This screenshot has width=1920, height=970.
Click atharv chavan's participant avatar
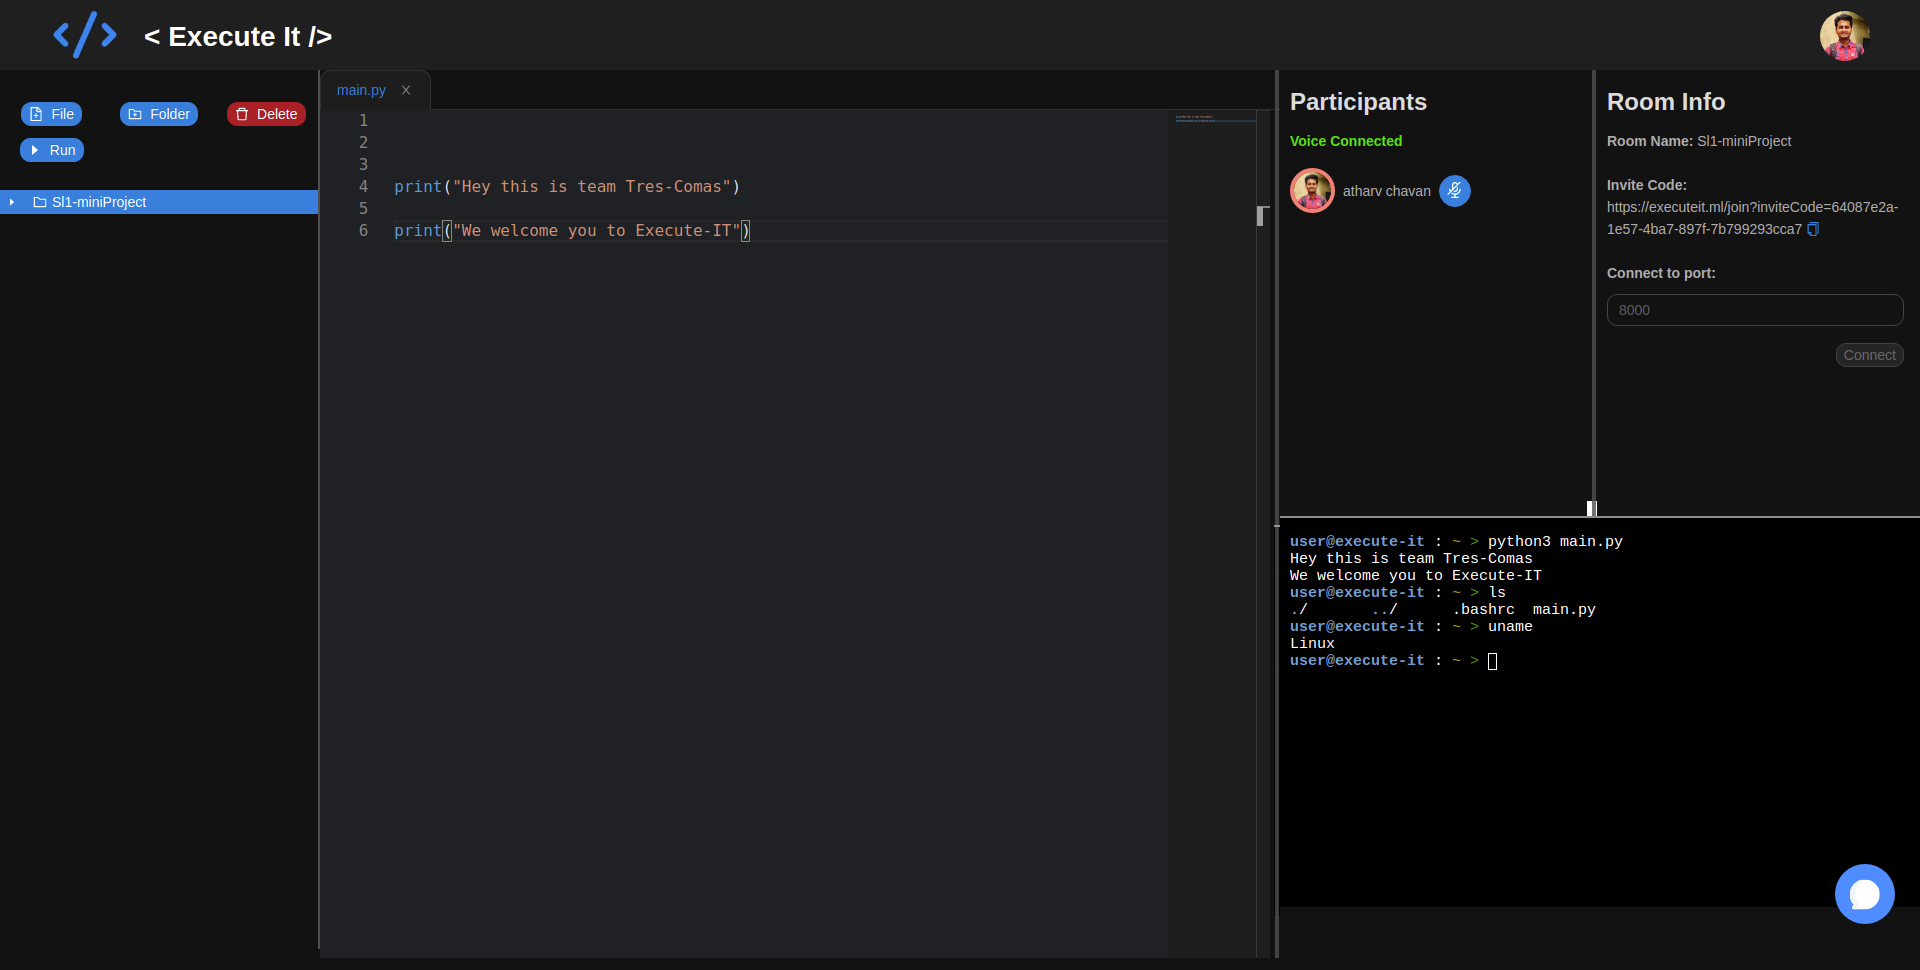[1312, 191]
